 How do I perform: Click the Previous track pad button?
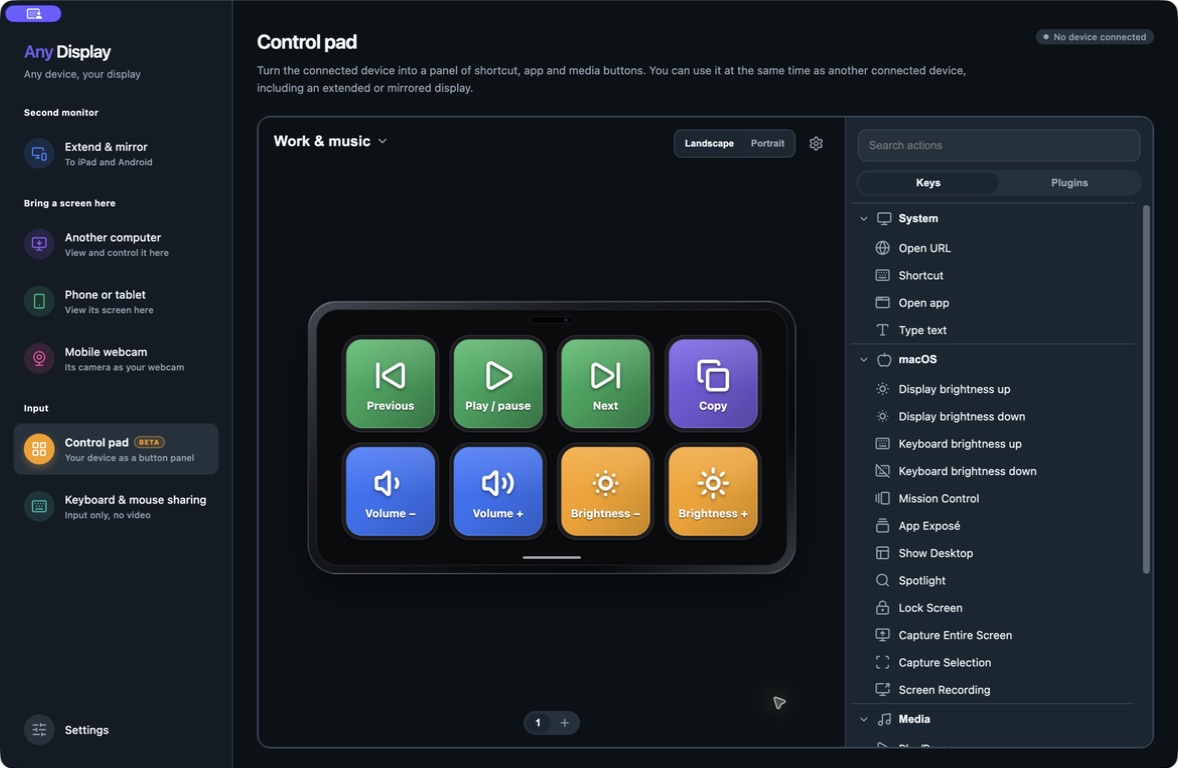click(390, 383)
